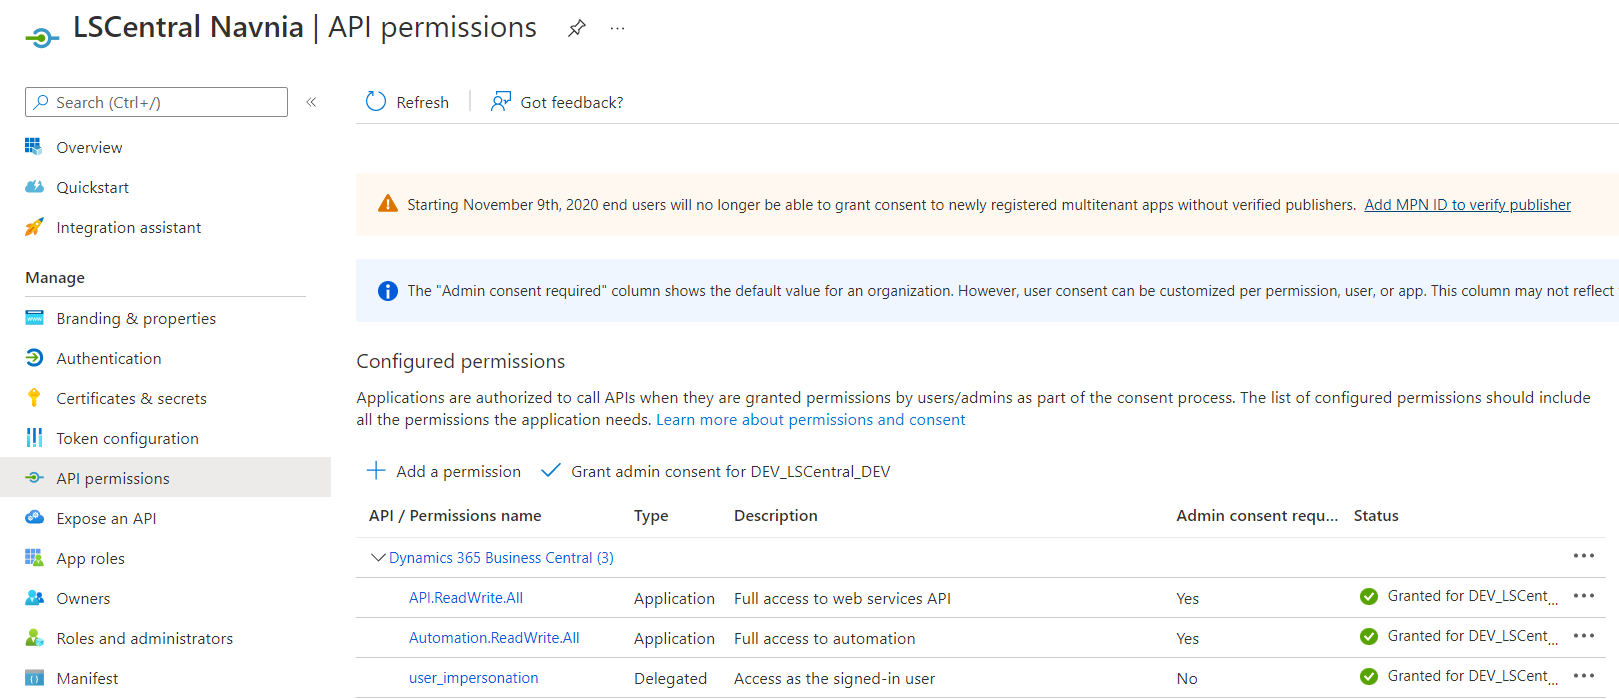Open context menu for Dynamics 365 group row

[x=1583, y=556]
